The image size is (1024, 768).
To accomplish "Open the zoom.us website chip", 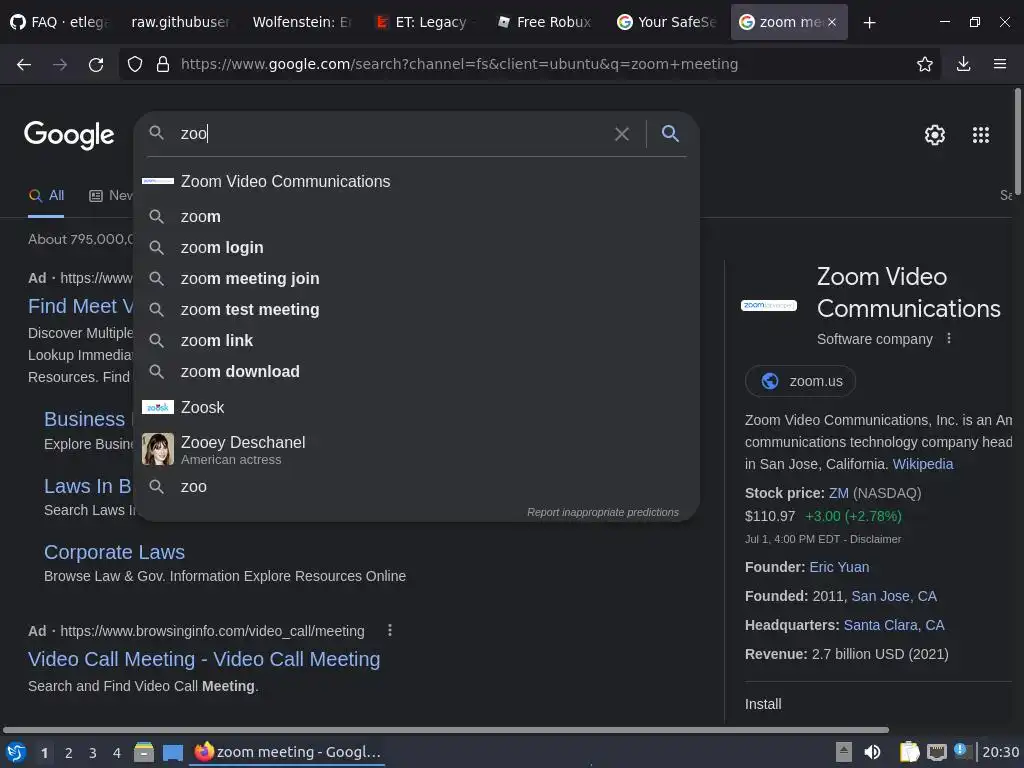I will [801, 381].
